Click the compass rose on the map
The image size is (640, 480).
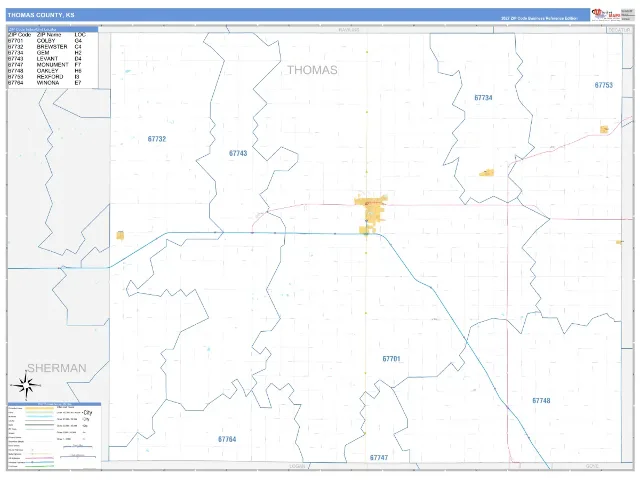coord(26,385)
